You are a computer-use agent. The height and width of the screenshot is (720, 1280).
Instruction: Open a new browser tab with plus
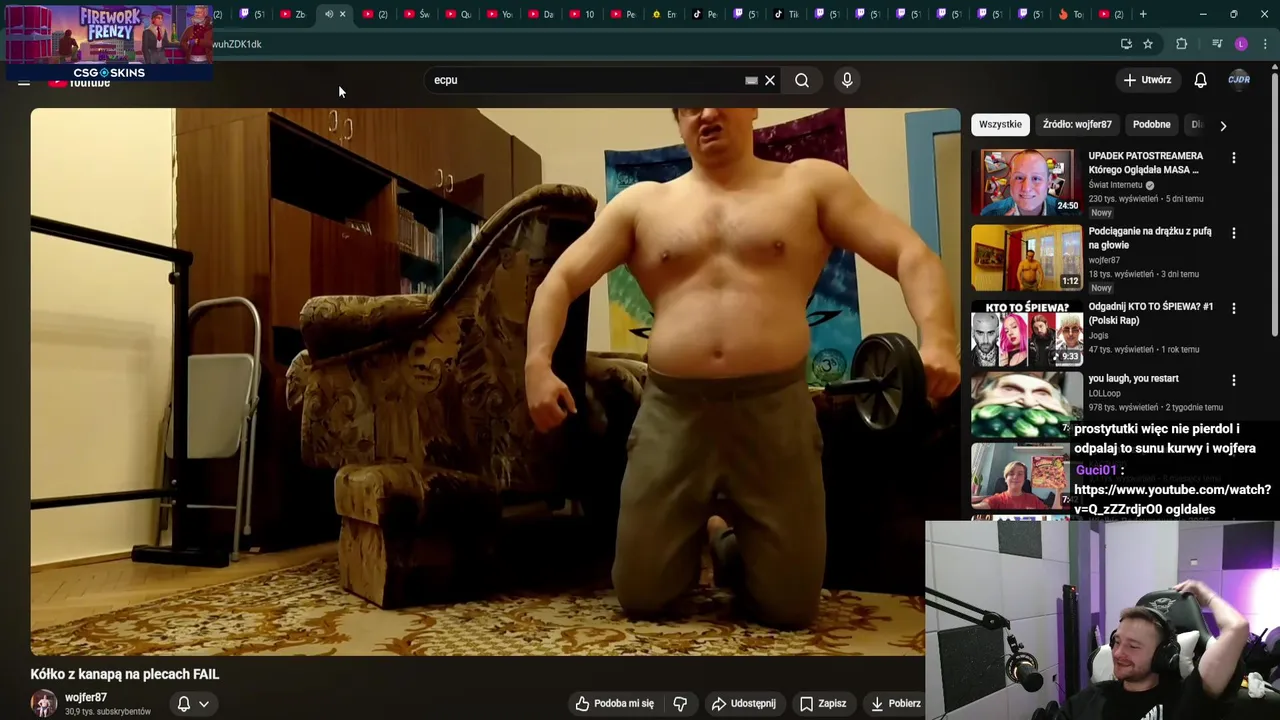tap(1143, 14)
